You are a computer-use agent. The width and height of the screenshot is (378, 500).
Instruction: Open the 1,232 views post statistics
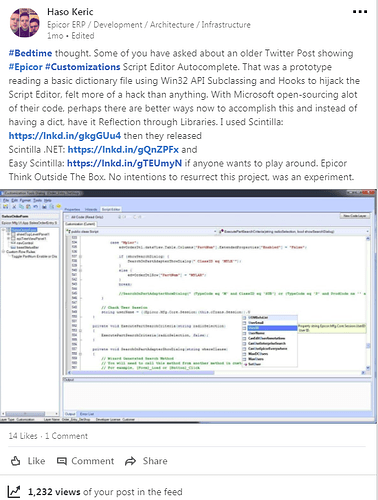(105, 492)
